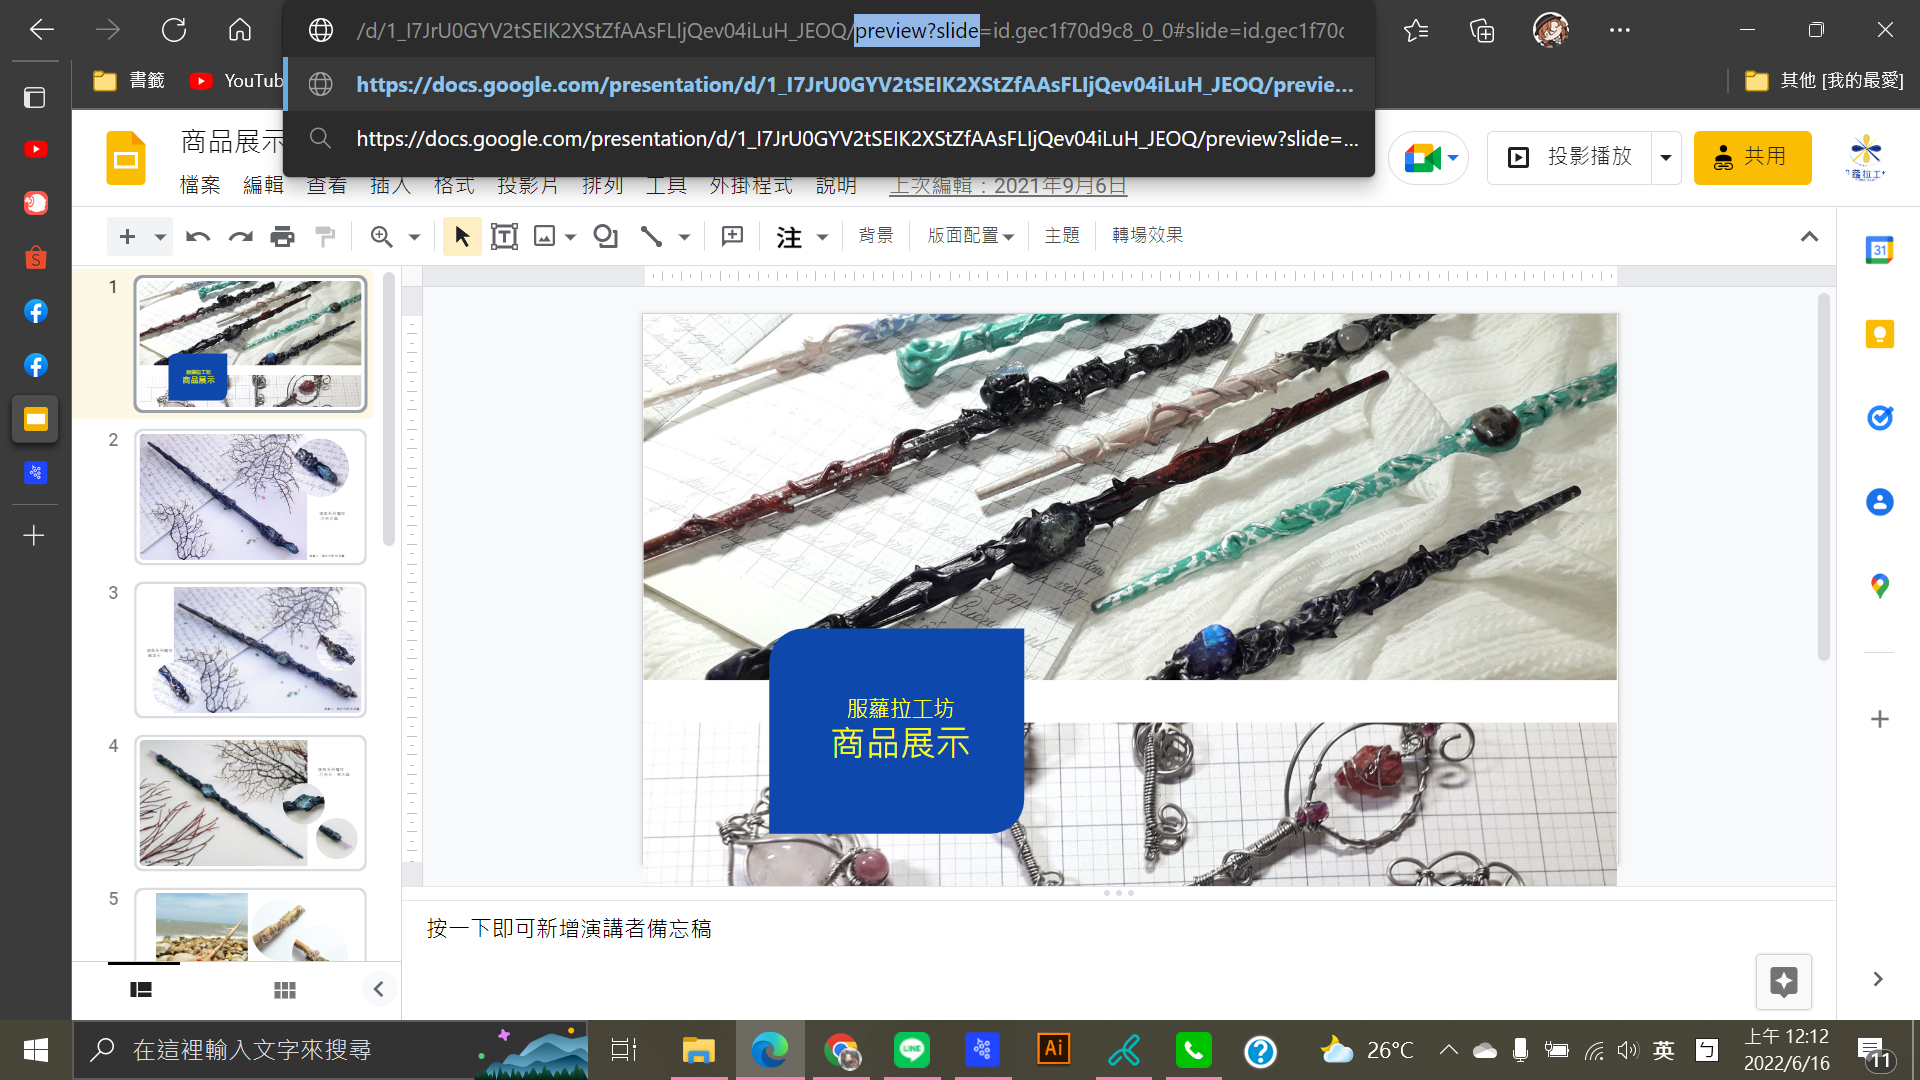
Task: Click the undo arrow in Slides toolbar
Action: [x=198, y=236]
